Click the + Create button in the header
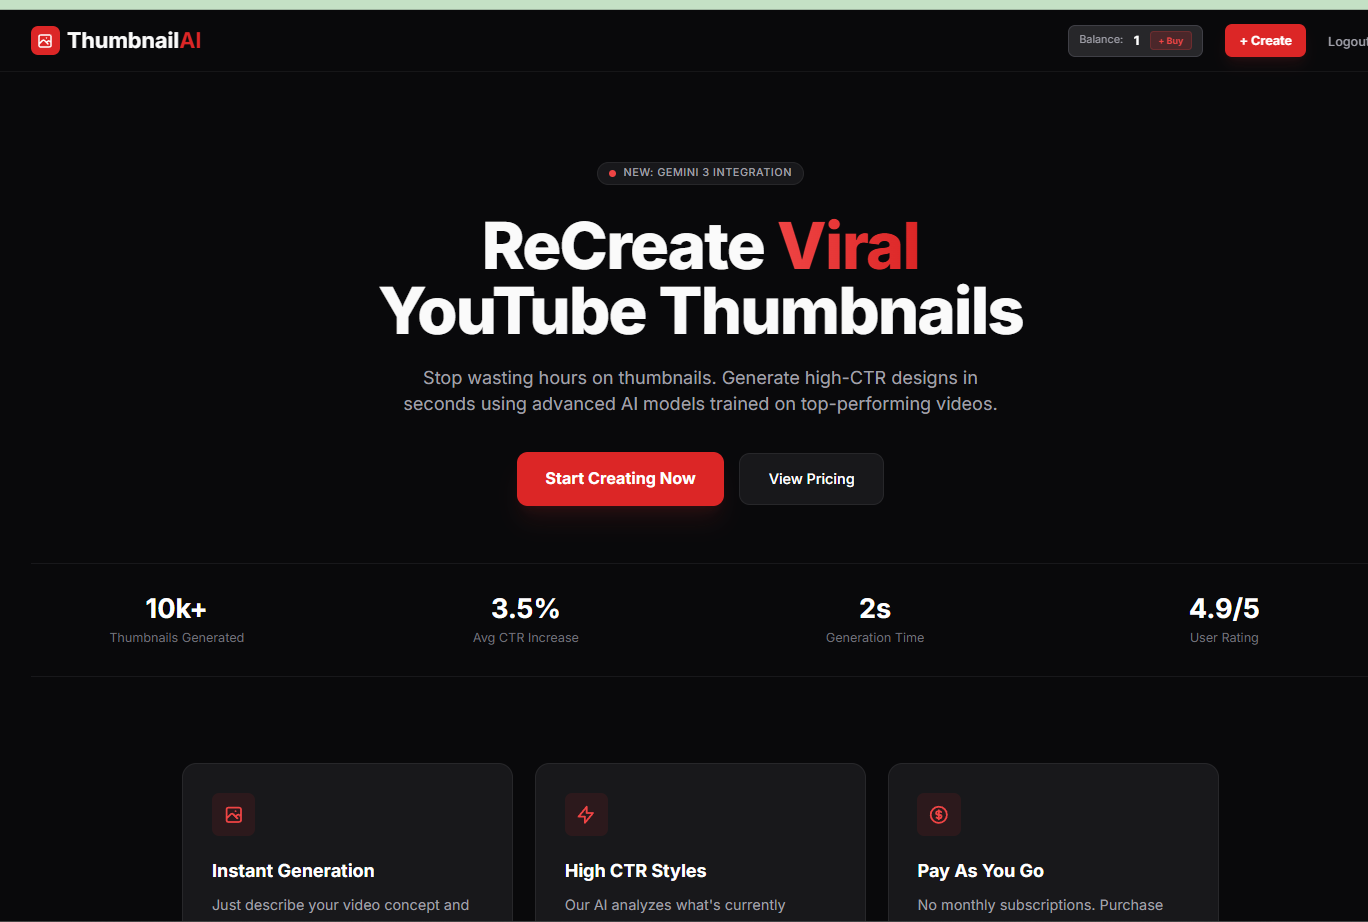Screen dimensions: 1368x922 click(1265, 40)
